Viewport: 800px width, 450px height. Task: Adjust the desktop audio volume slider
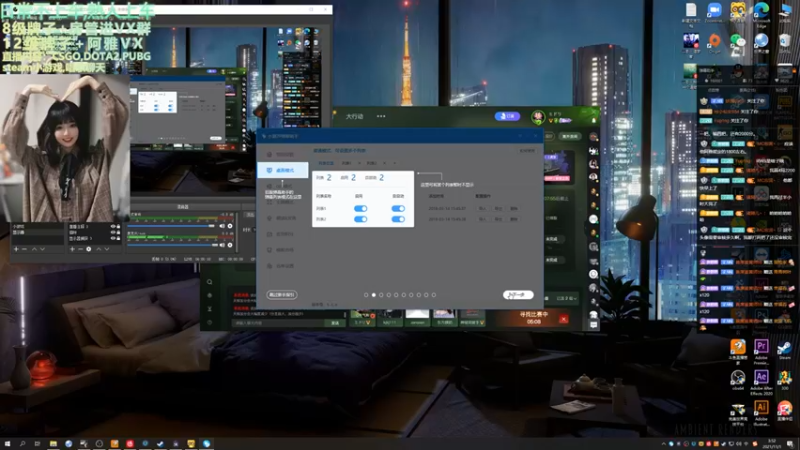coord(172,226)
